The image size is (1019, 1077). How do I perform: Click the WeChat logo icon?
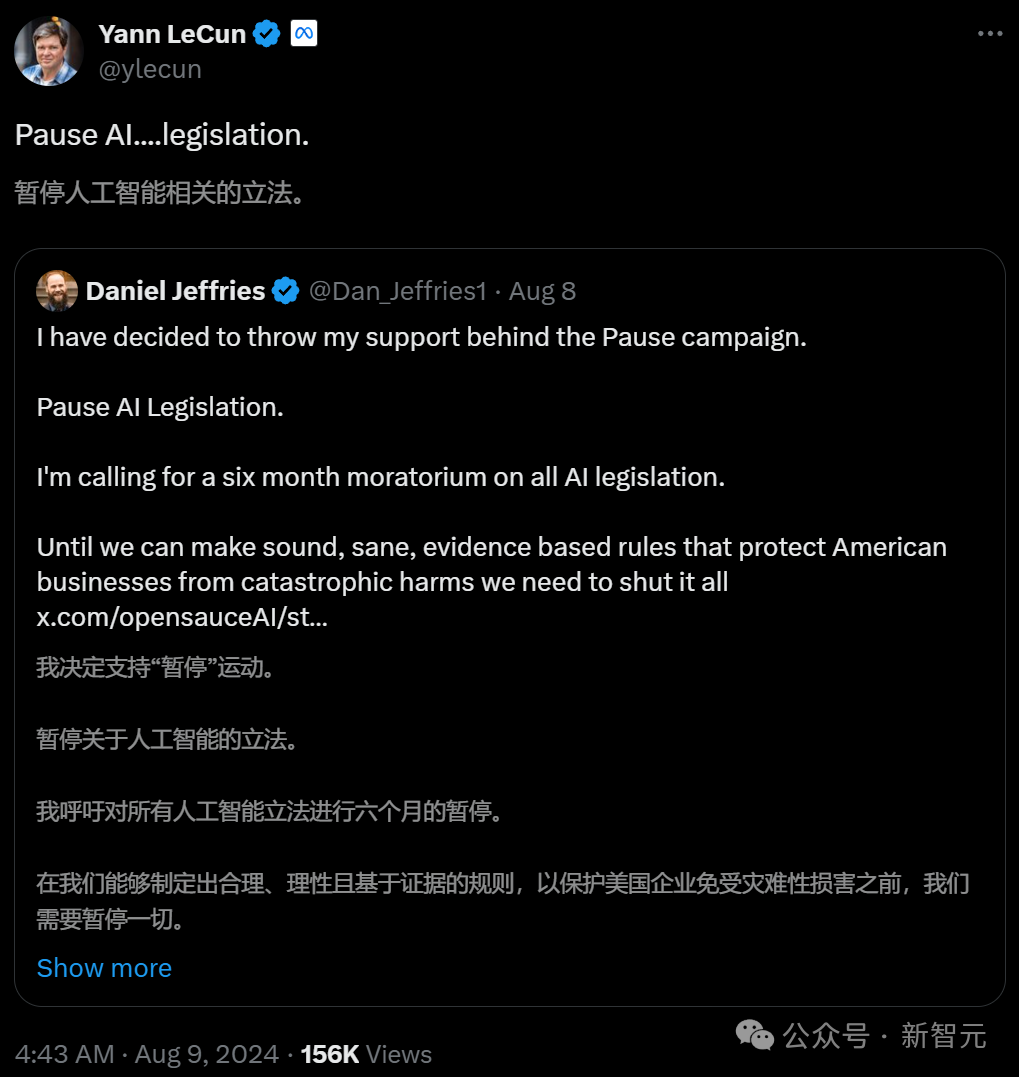[755, 1035]
